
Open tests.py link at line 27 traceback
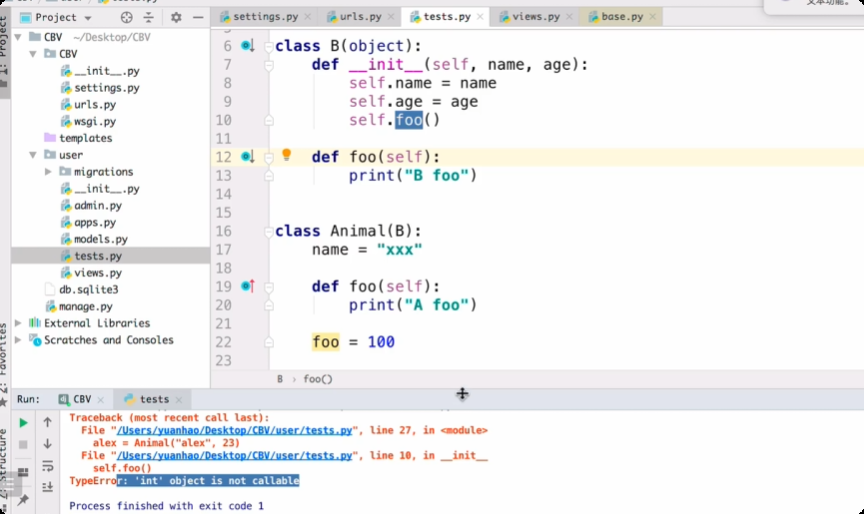pyautogui.click(x=234, y=430)
